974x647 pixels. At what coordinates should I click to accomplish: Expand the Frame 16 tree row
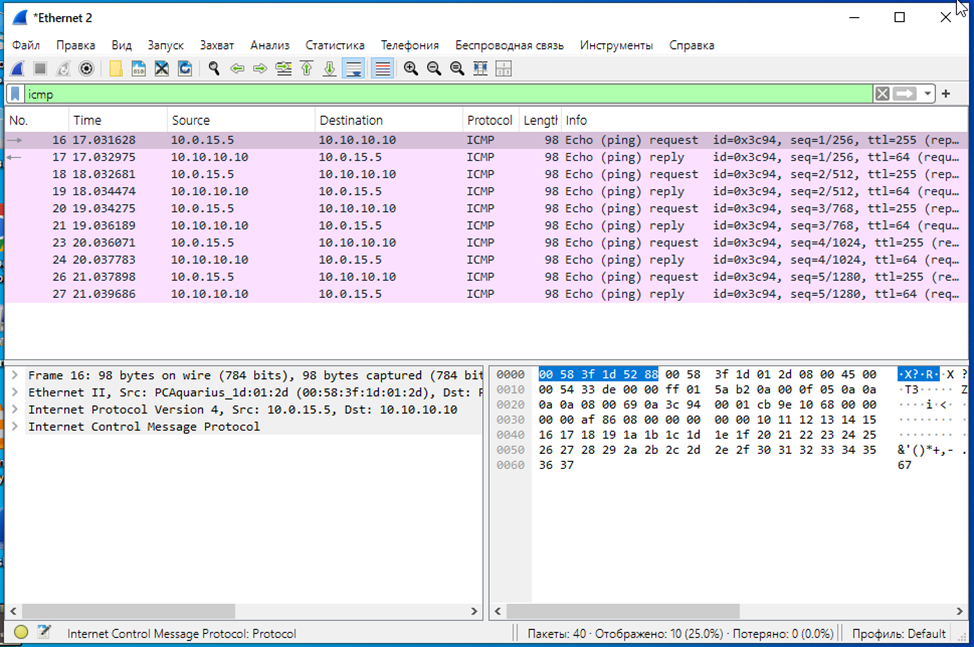[15, 375]
